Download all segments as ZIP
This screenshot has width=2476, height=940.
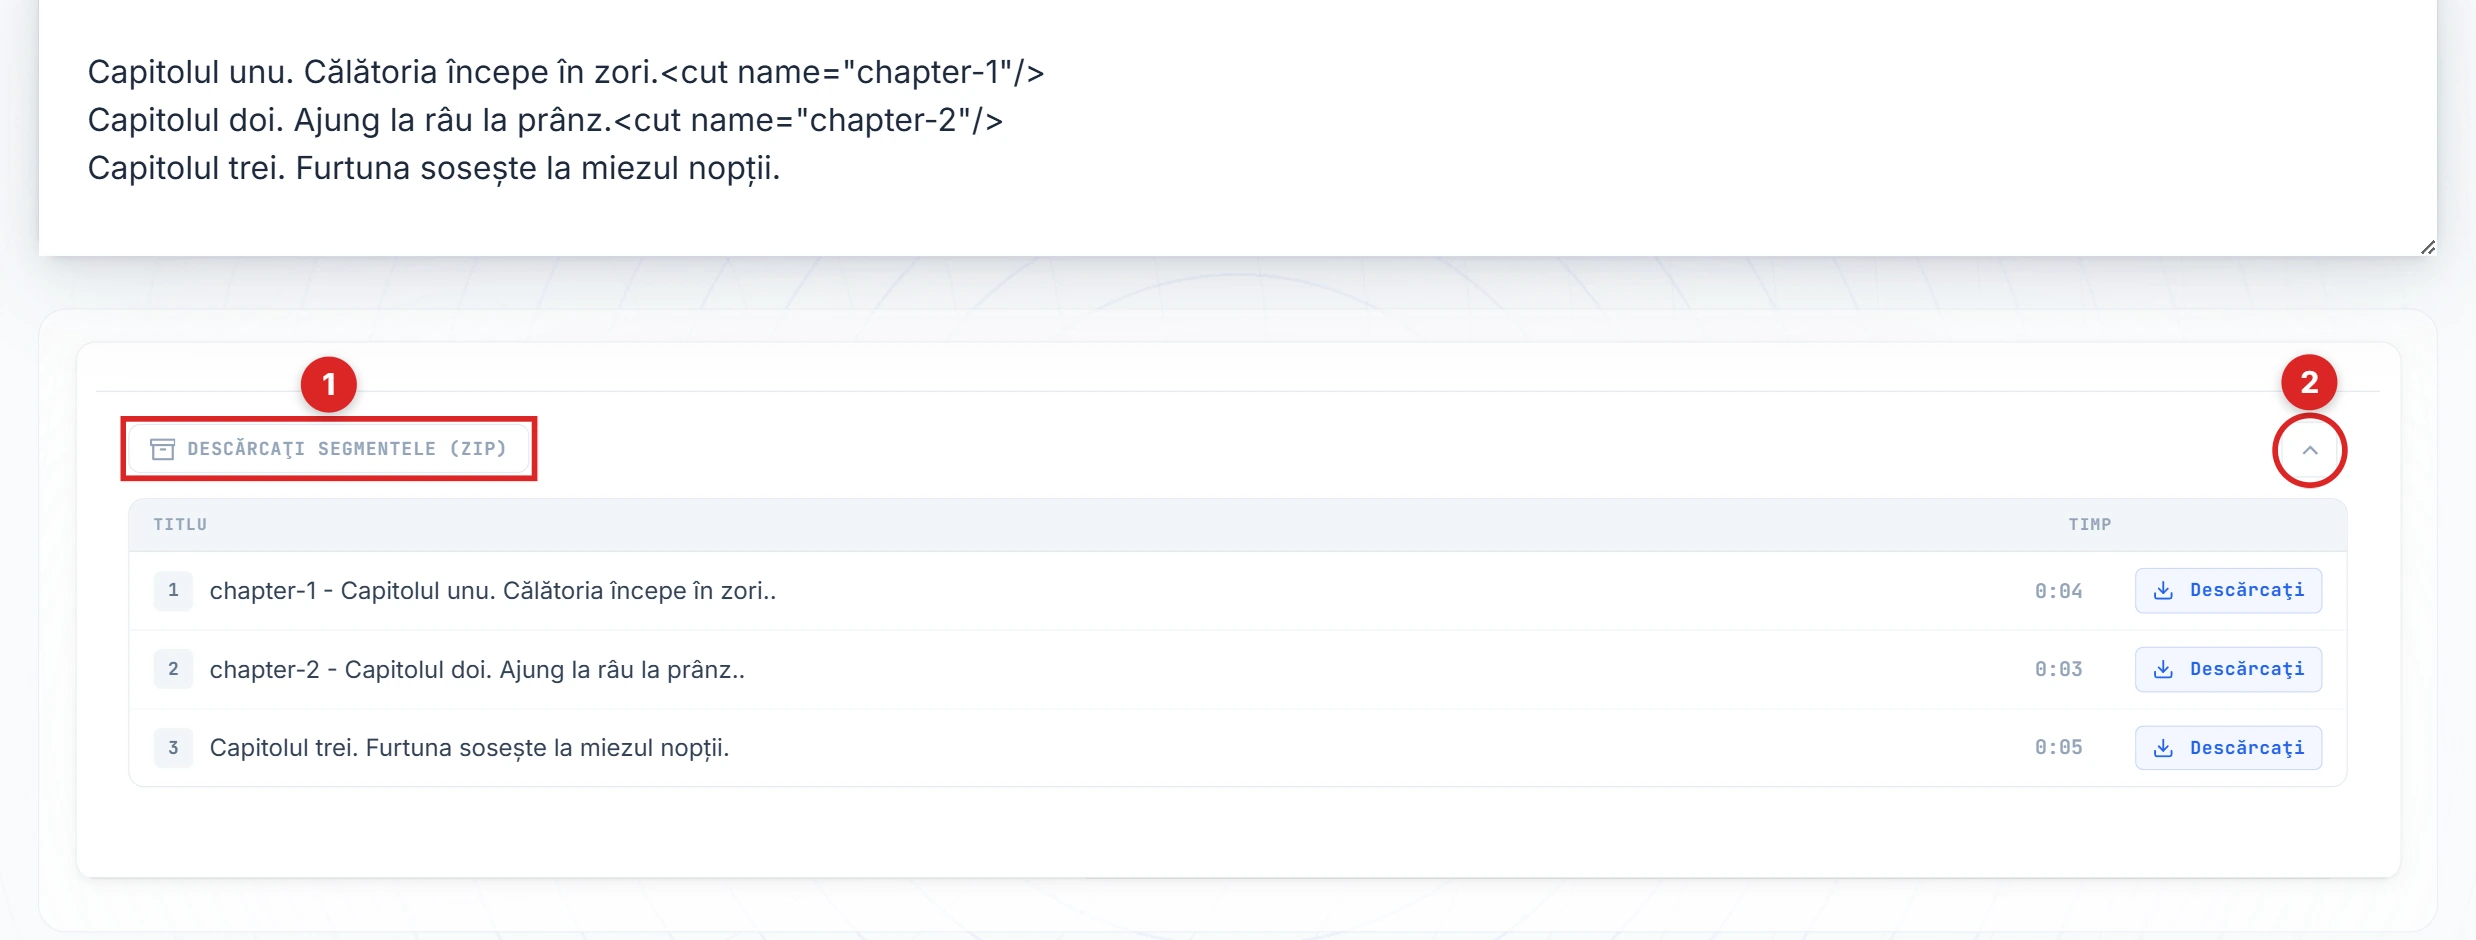click(x=345, y=449)
